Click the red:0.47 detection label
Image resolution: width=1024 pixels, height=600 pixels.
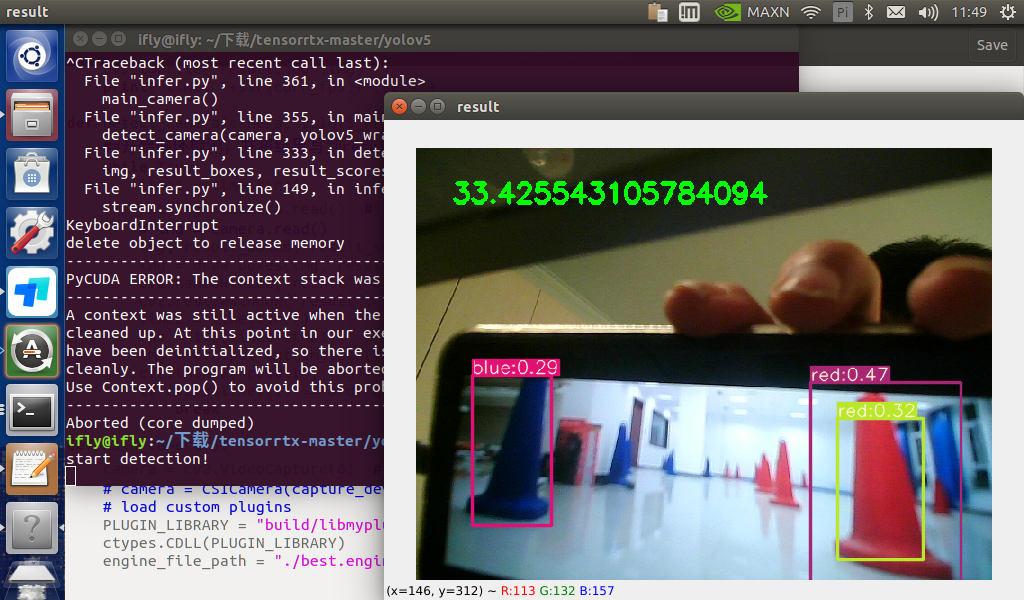point(850,375)
